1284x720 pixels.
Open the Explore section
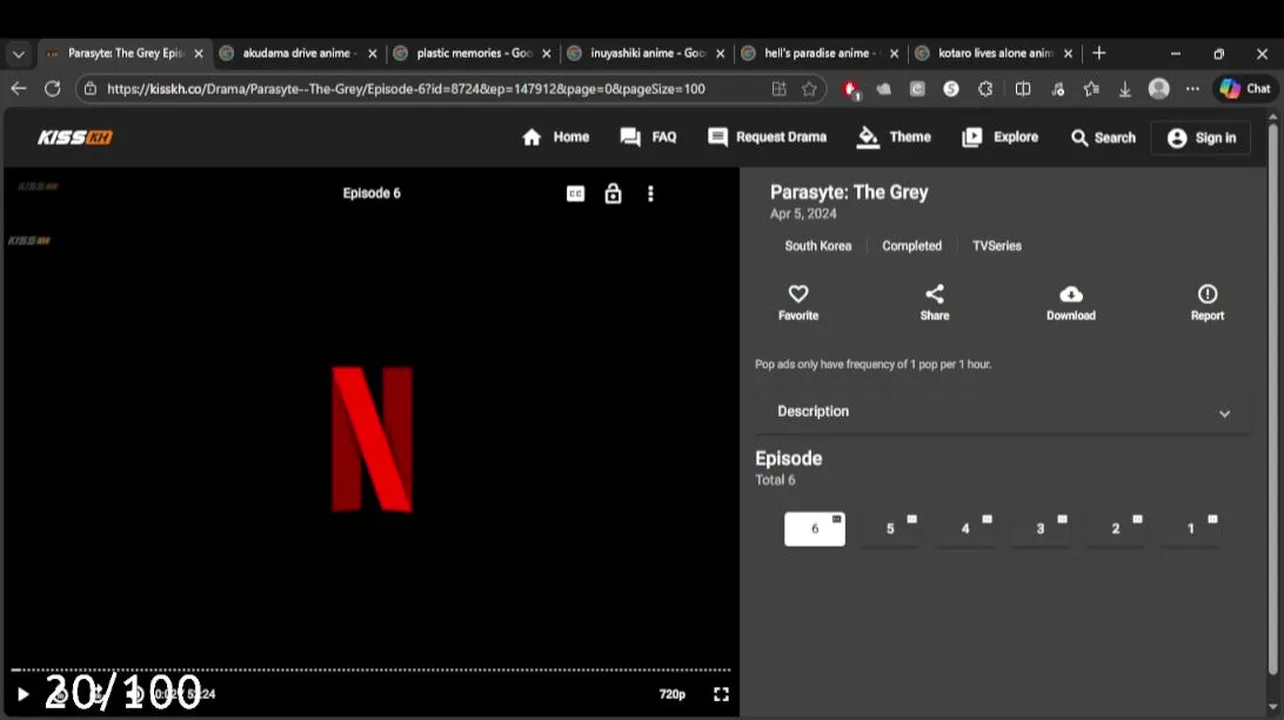coord(1000,137)
